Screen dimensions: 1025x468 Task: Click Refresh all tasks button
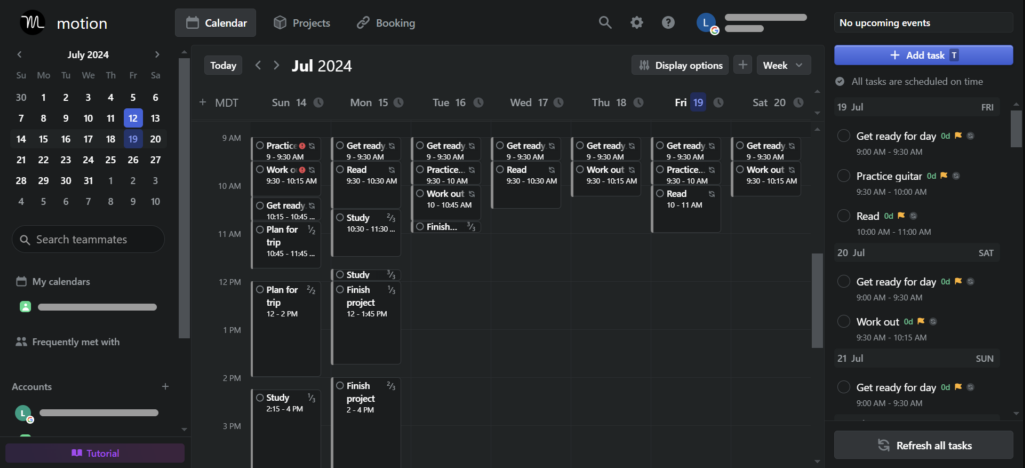923,446
